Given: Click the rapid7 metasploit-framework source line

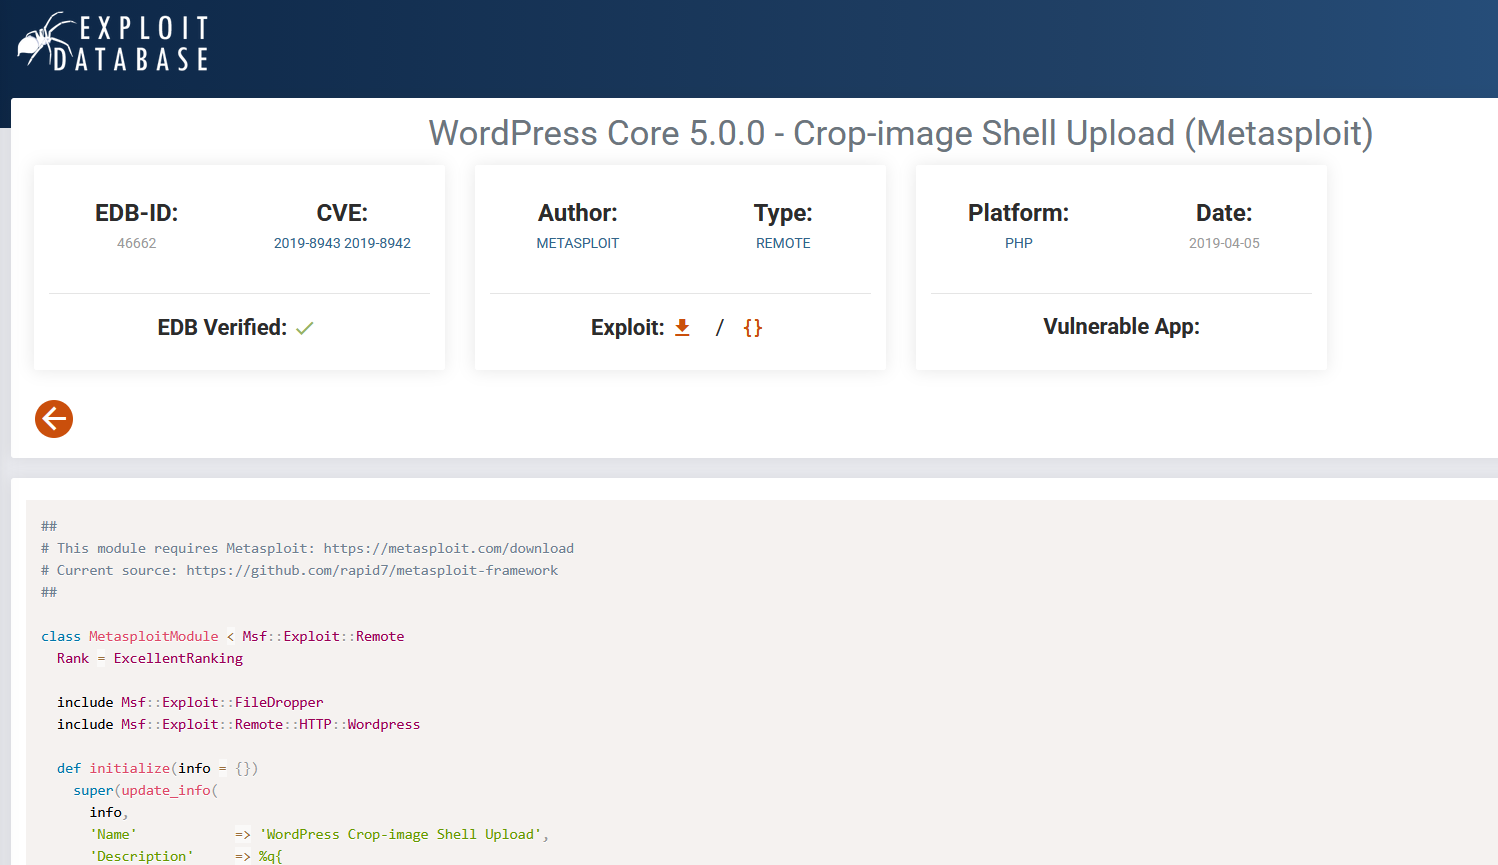Looking at the screenshot, I should [x=300, y=570].
